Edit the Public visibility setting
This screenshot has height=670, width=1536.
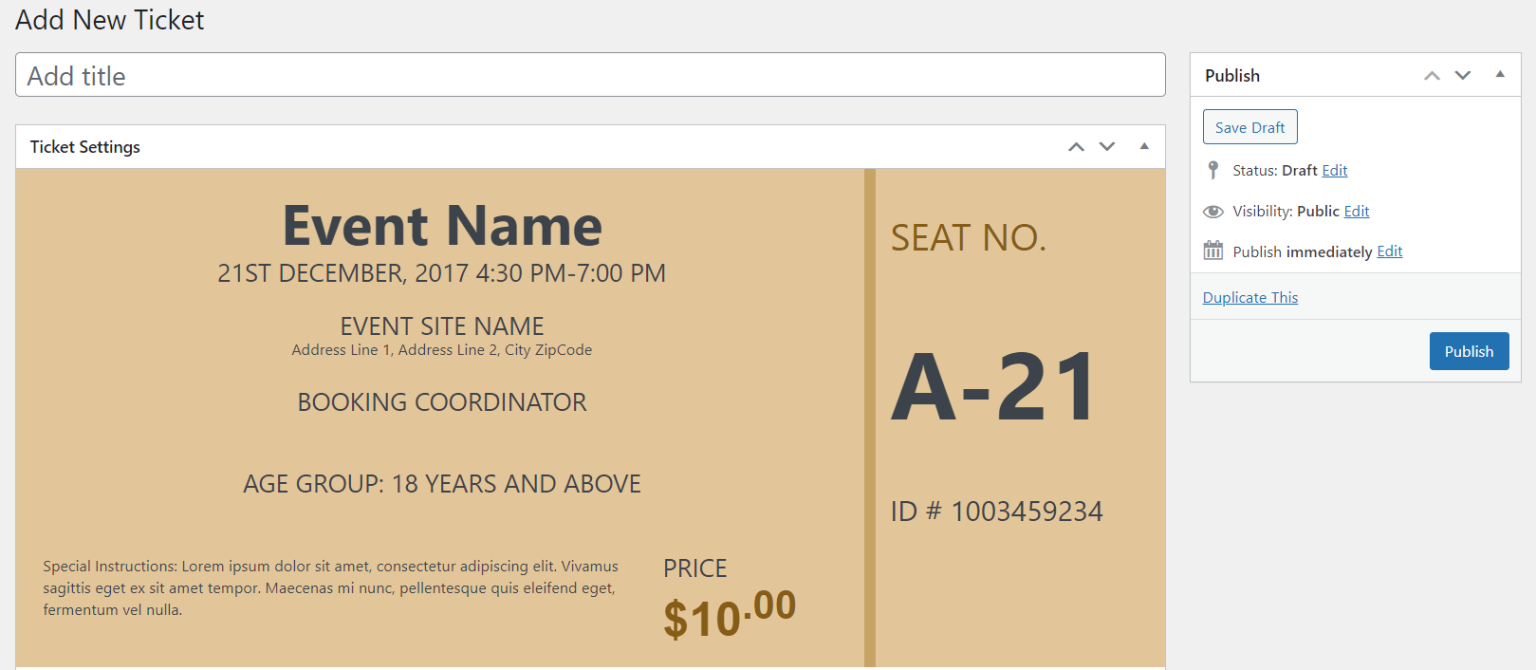click(x=1356, y=211)
